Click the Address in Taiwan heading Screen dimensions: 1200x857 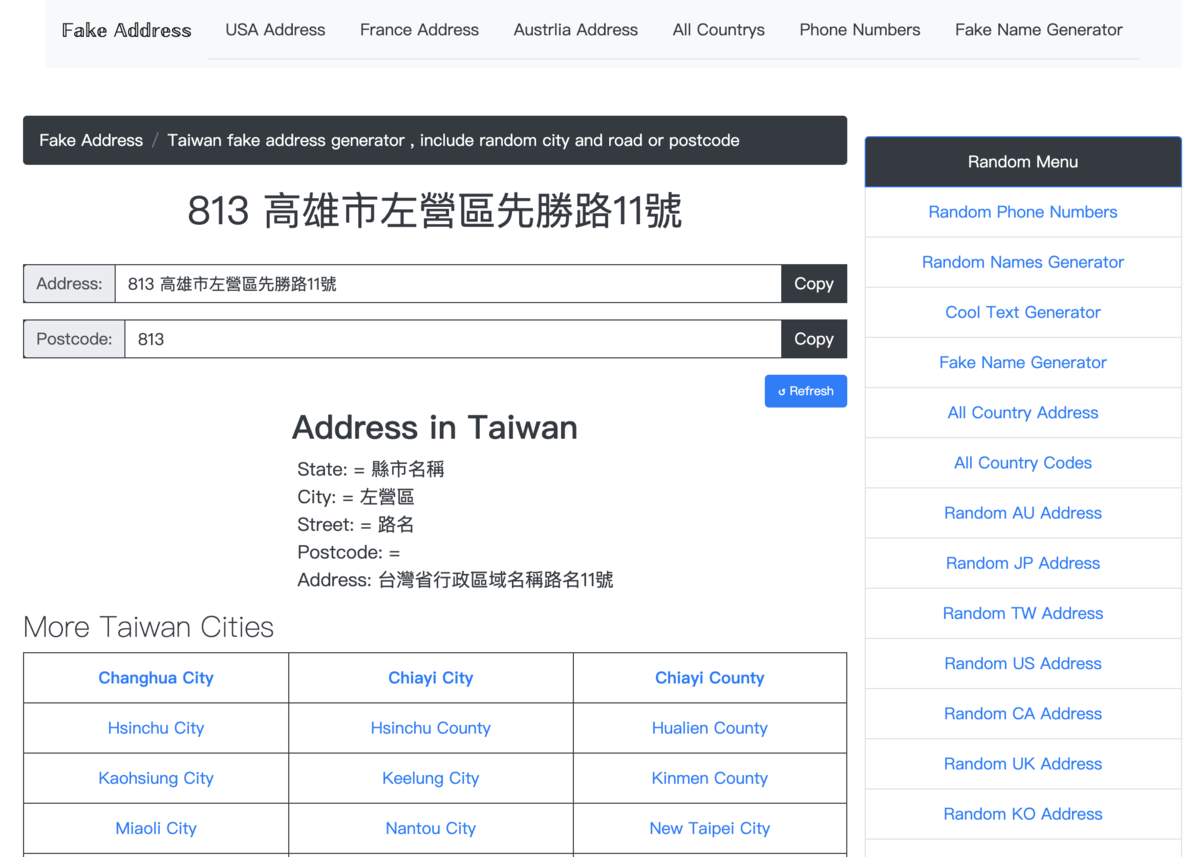pos(435,427)
